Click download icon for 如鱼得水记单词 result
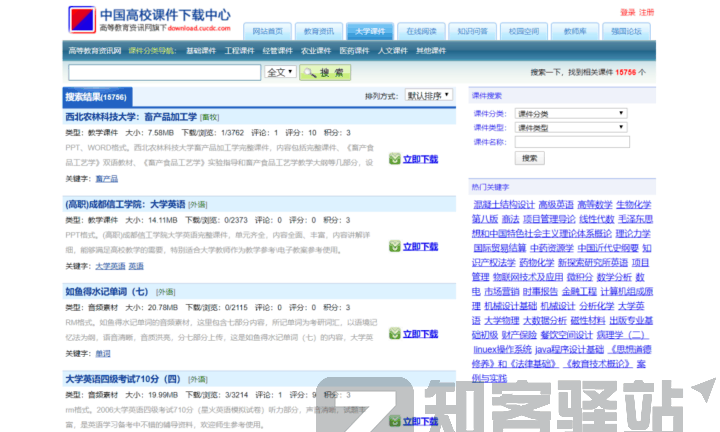Viewport: 720px width, 432px height. point(394,334)
